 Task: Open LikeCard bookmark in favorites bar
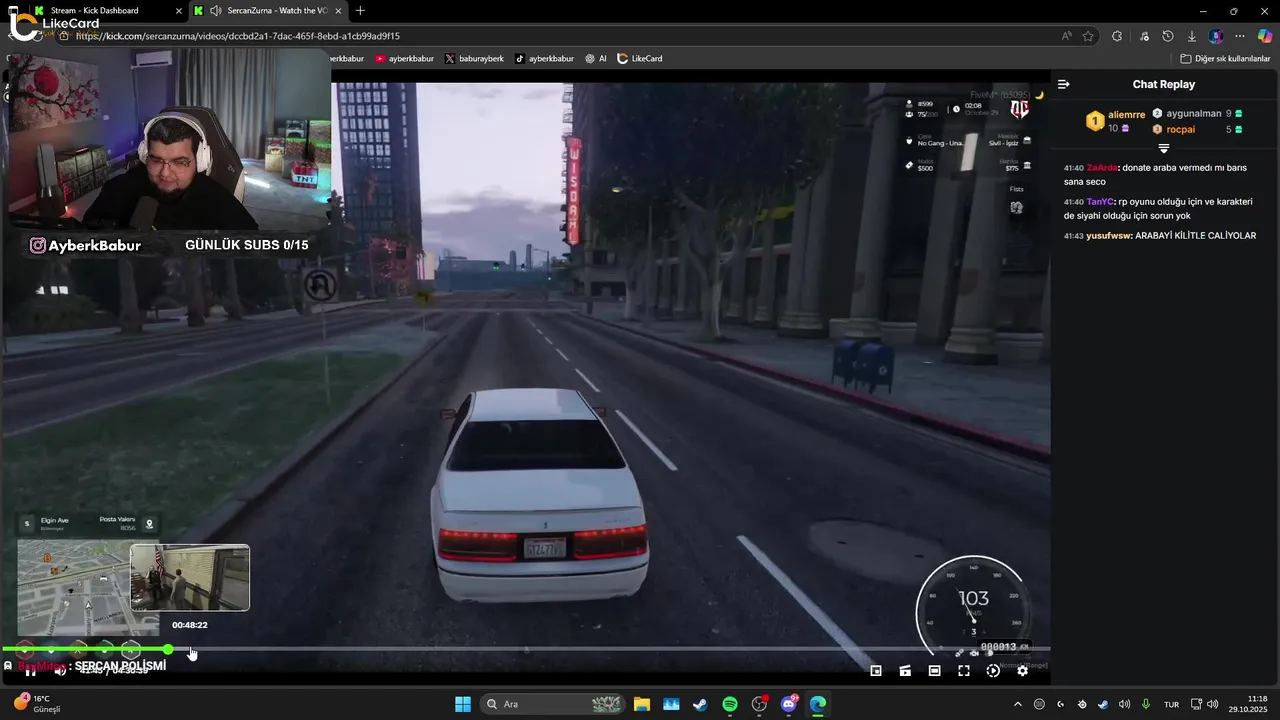pos(640,58)
